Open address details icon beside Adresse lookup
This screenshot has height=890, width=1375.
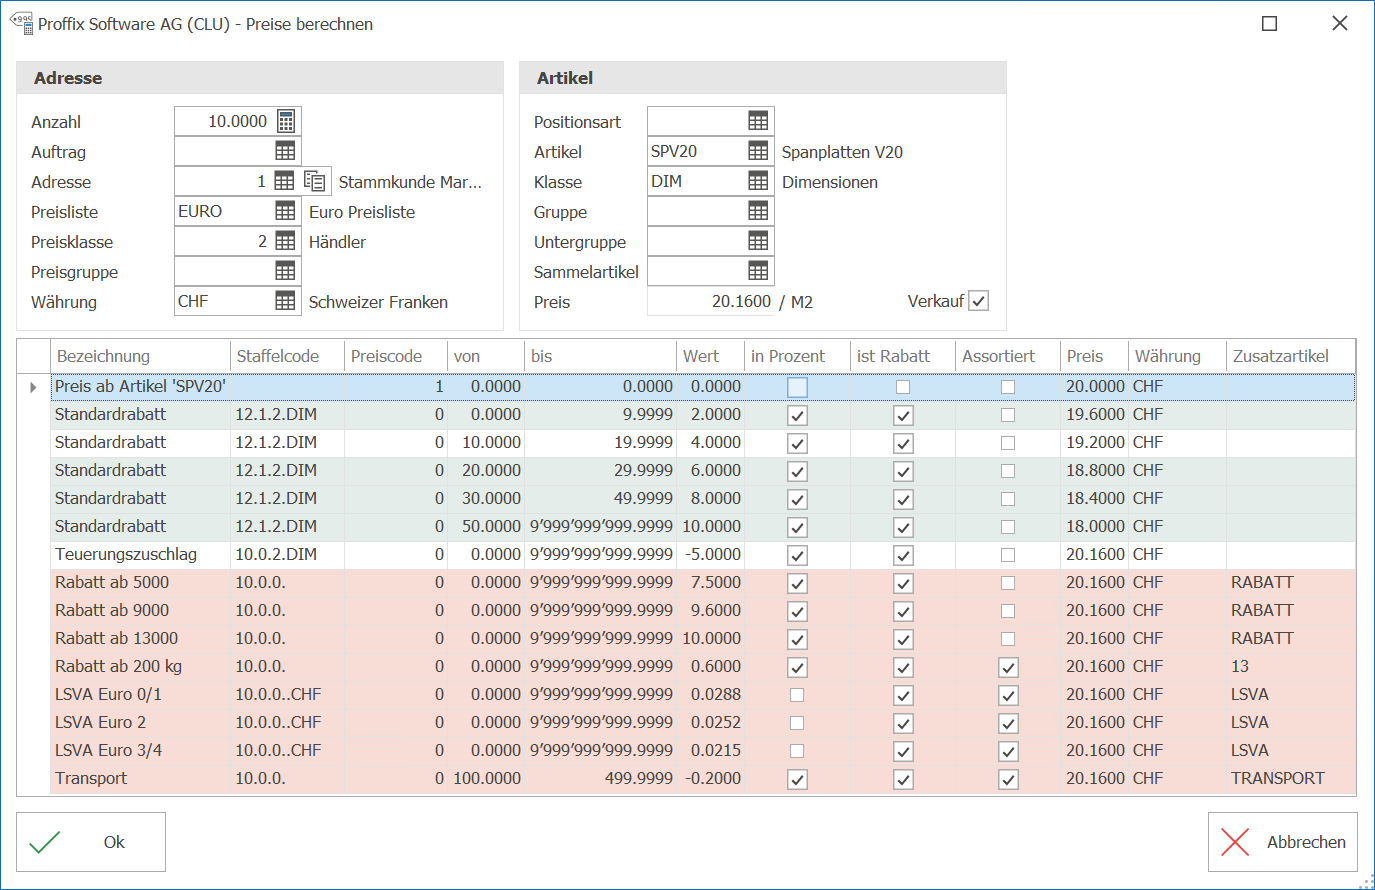coord(315,181)
